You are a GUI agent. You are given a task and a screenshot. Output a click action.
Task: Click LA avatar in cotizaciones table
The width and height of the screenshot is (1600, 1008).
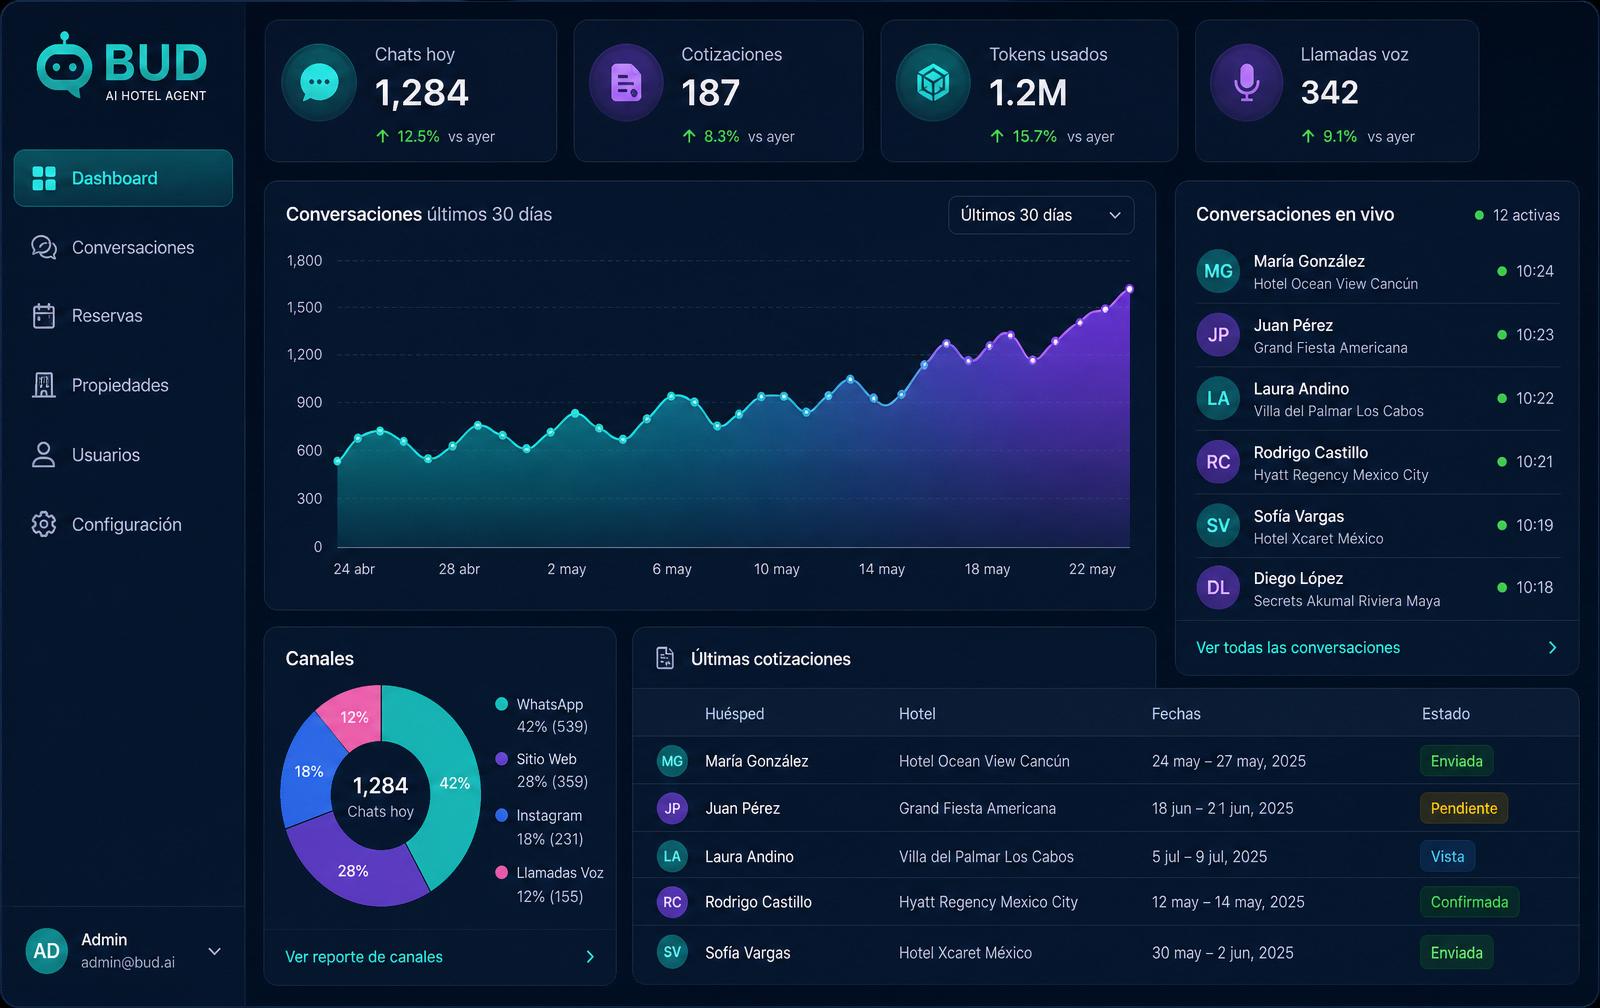pyautogui.click(x=672, y=856)
